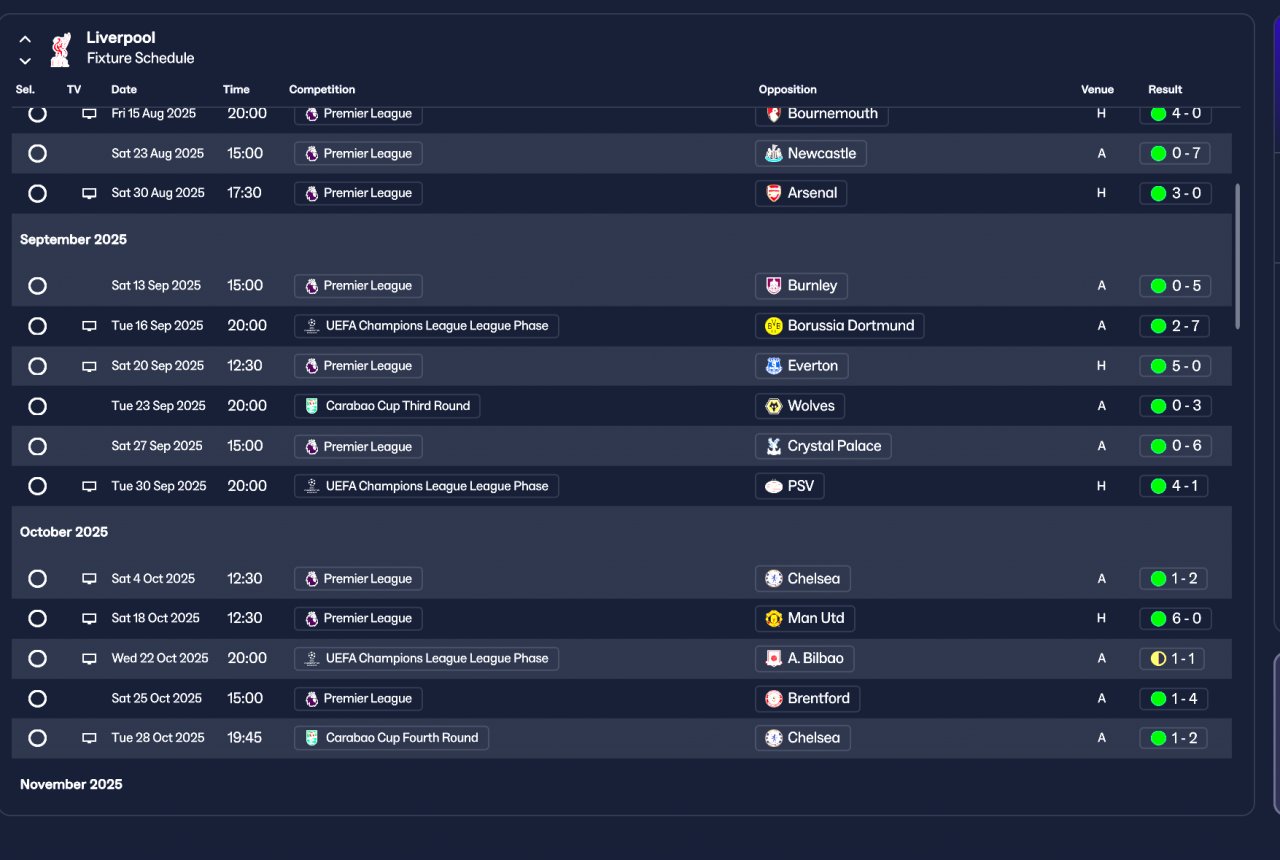Click the TV icon in the Arsenal row
This screenshot has height=860, width=1280.
pos(89,193)
